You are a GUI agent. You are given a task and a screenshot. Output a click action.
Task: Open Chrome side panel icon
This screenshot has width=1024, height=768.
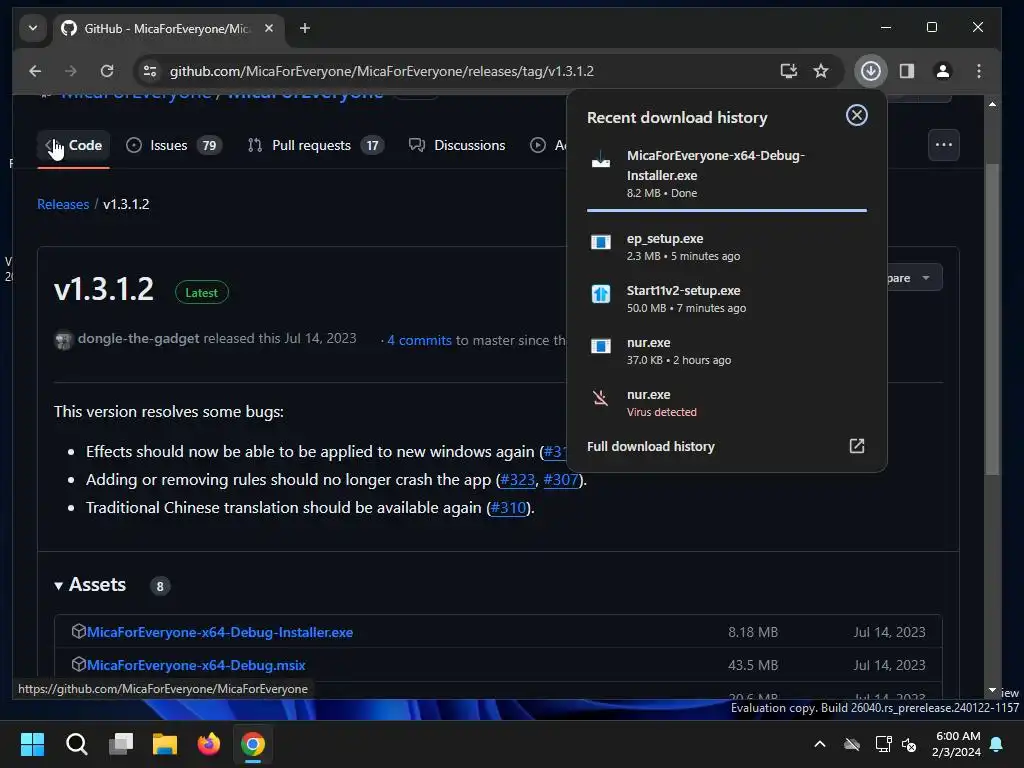click(906, 71)
